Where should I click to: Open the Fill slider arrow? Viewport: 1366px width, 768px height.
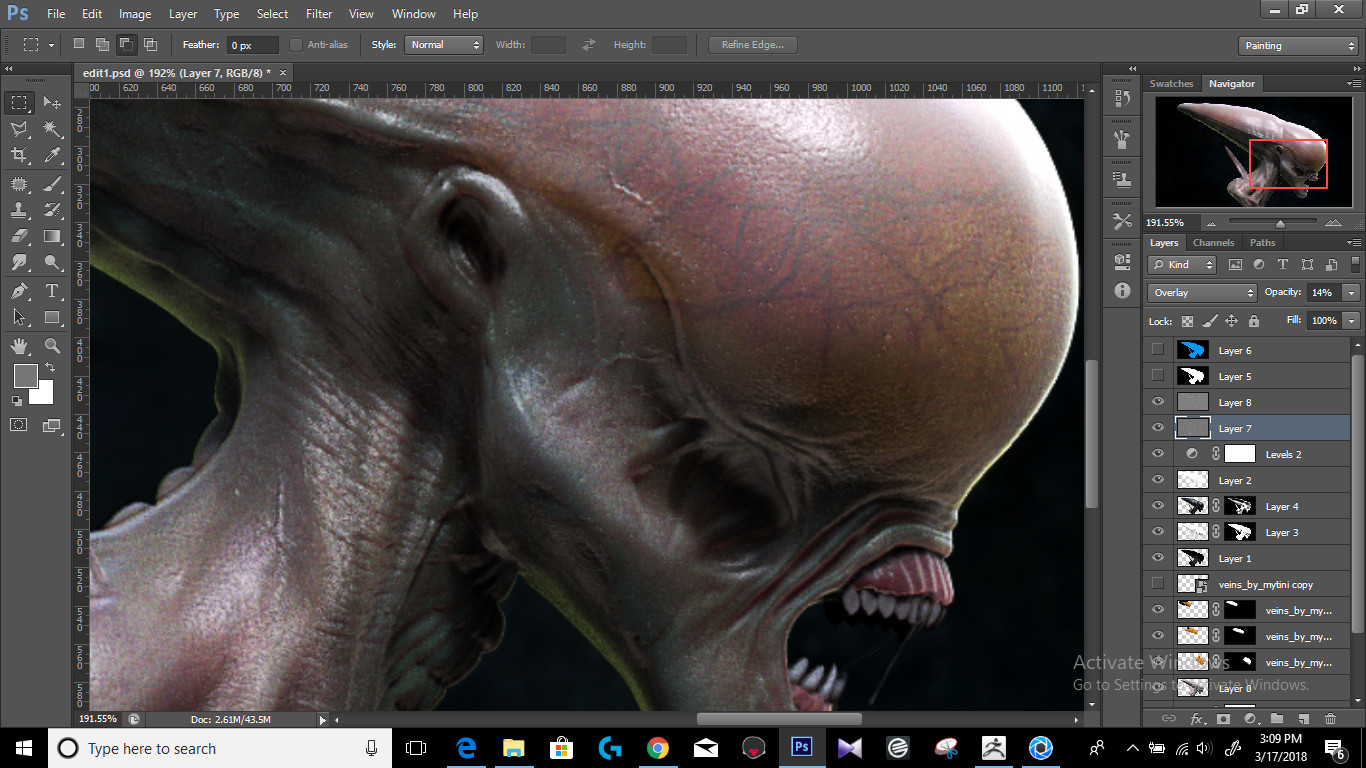1352,321
